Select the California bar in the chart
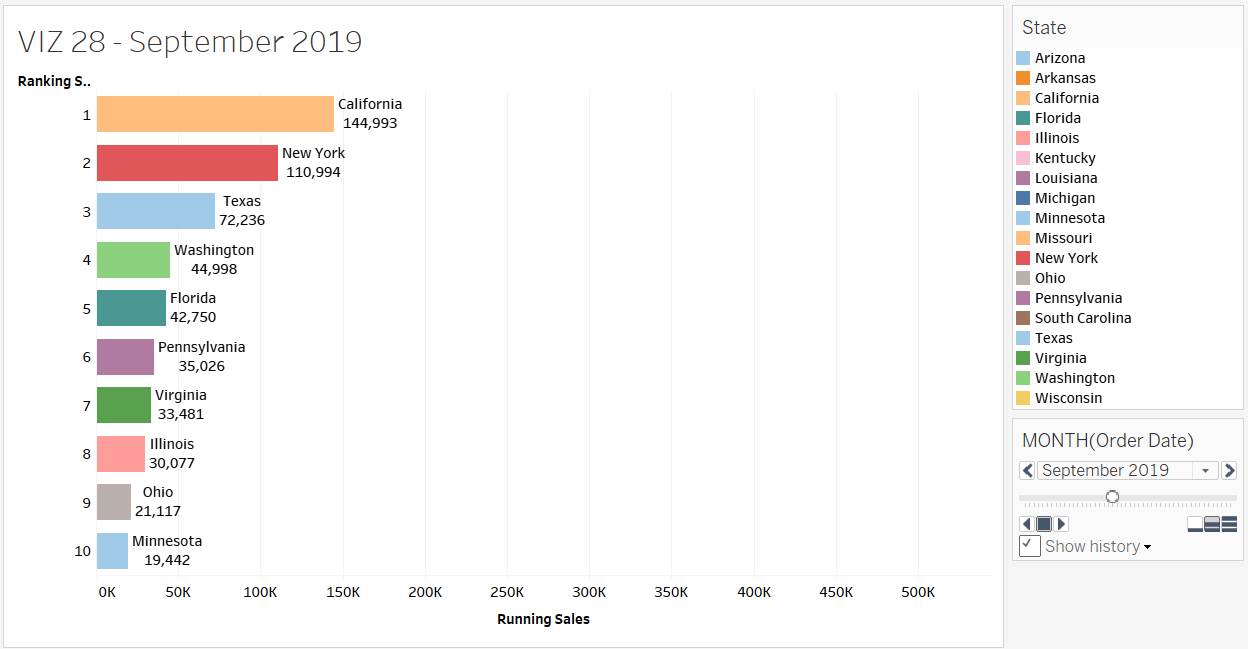Viewport: 1248px width, 649px height. click(x=215, y=114)
